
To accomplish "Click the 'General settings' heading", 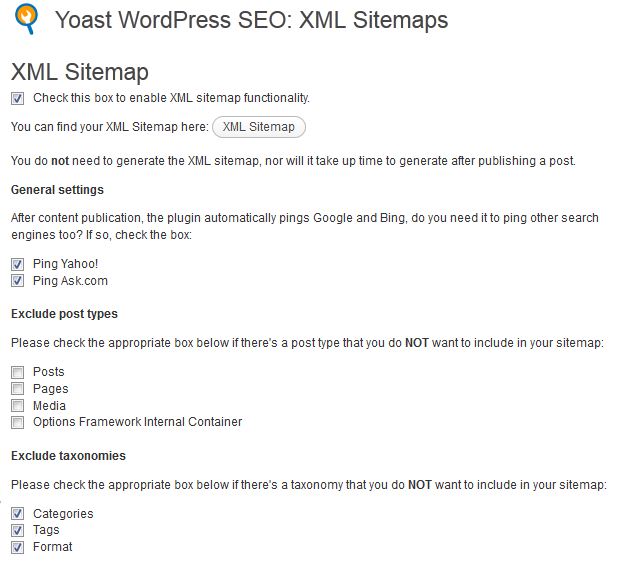I will pos(57,190).
